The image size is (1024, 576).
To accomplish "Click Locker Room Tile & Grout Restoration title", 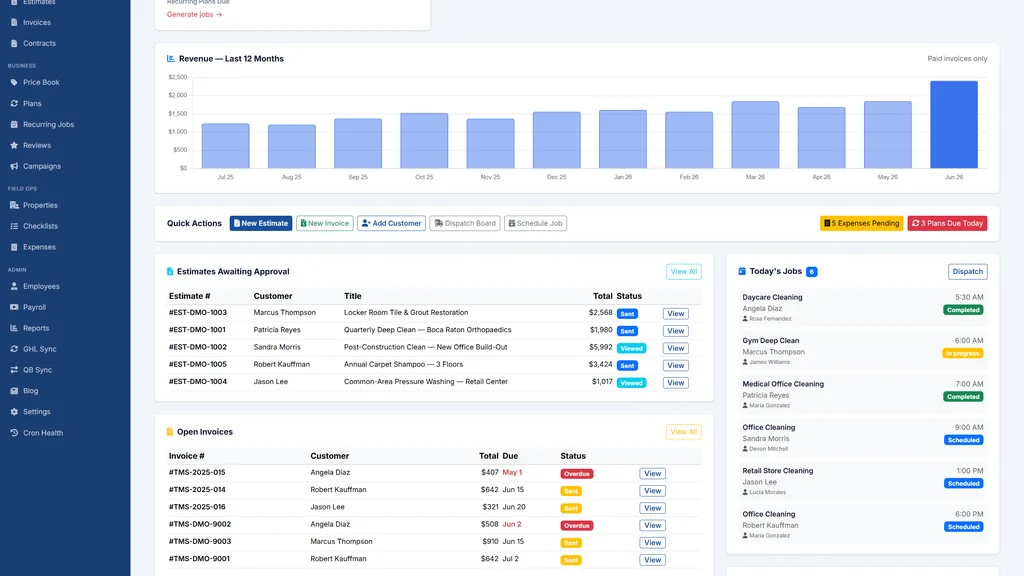I will click(x=406, y=313).
